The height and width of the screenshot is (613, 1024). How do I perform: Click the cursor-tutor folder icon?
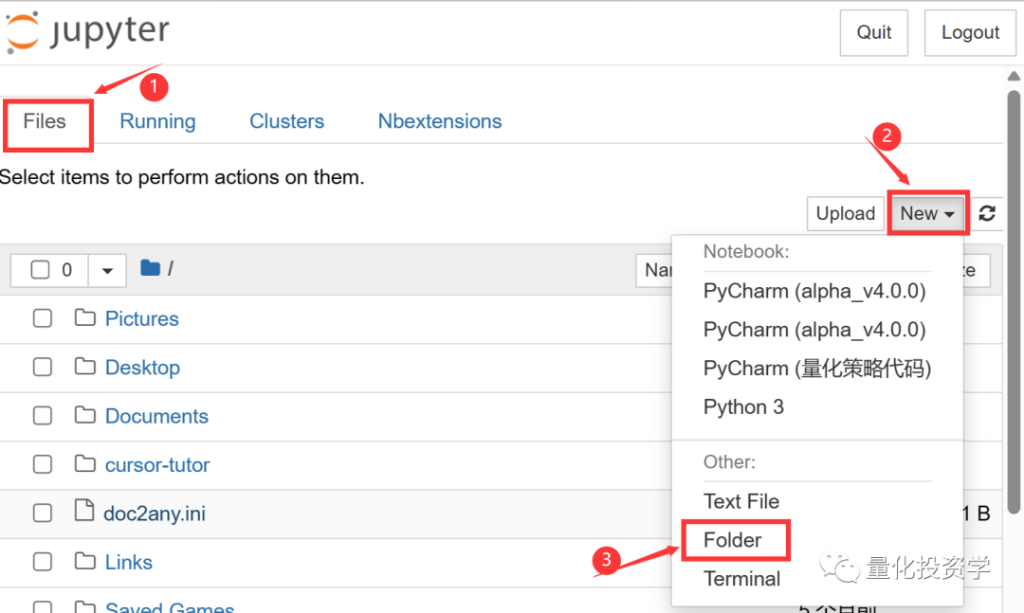pos(85,464)
